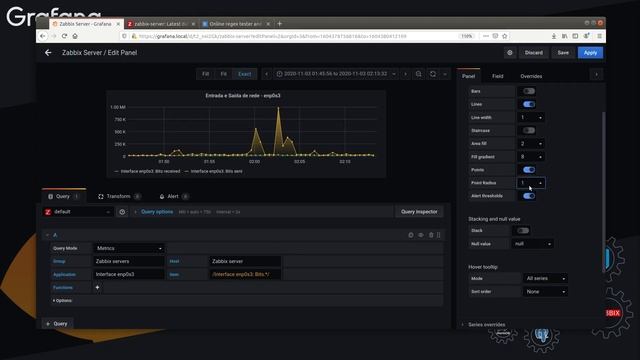Click the Save button
The height and width of the screenshot is (360, 640).
tap(563, 53)
